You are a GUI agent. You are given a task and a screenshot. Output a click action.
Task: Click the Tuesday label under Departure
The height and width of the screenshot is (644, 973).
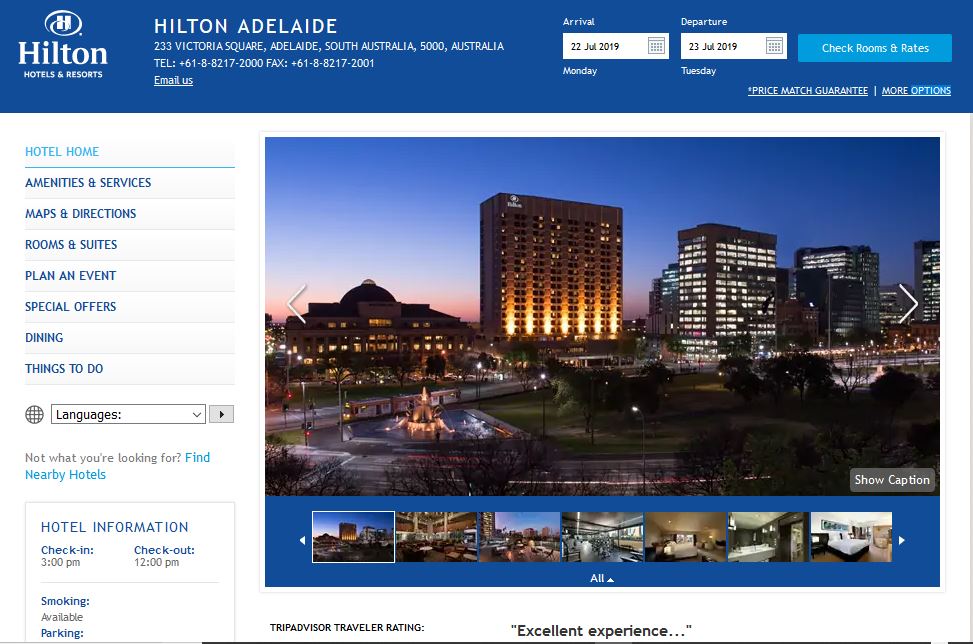(698, 71)
